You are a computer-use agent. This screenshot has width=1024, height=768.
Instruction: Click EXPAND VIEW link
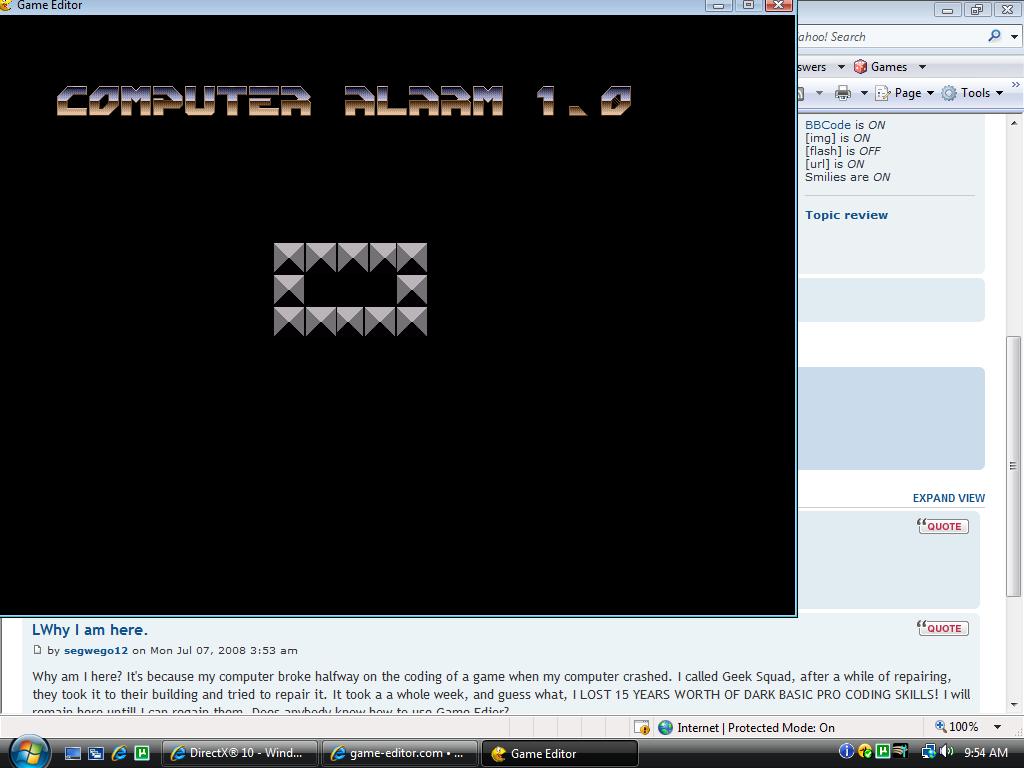pos(948,498)
